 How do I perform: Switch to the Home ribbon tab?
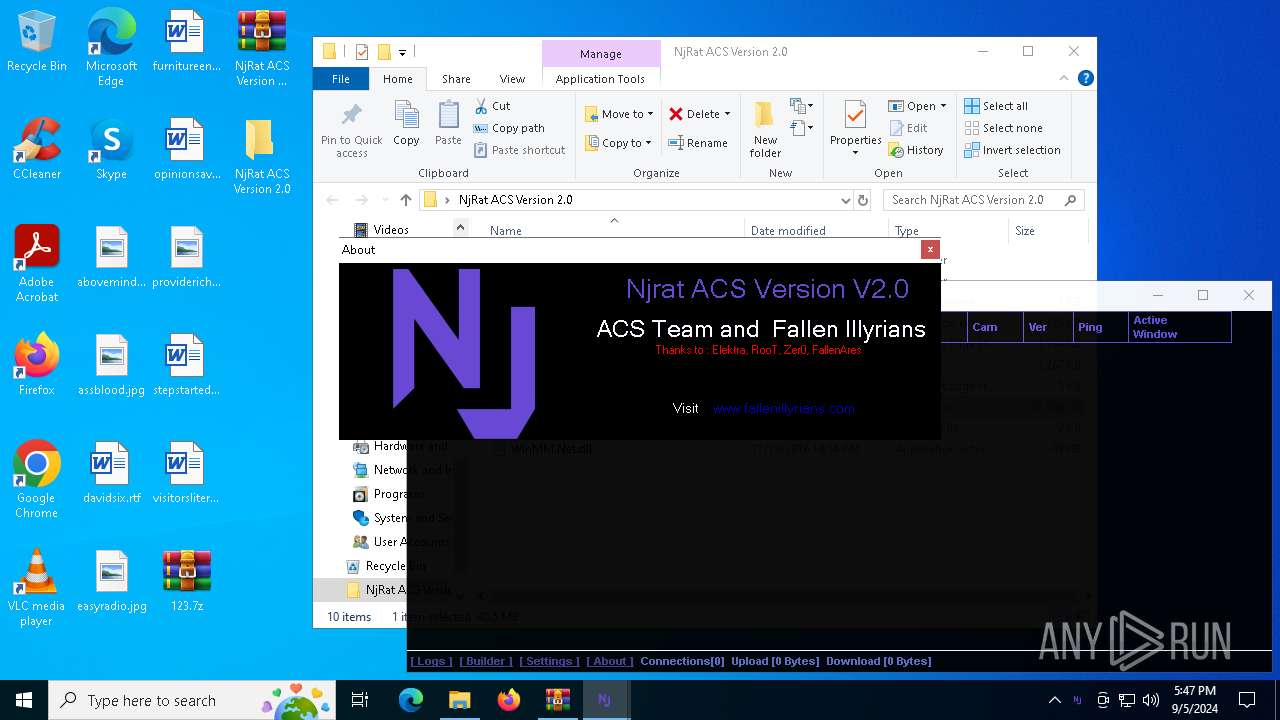(397, 79)
